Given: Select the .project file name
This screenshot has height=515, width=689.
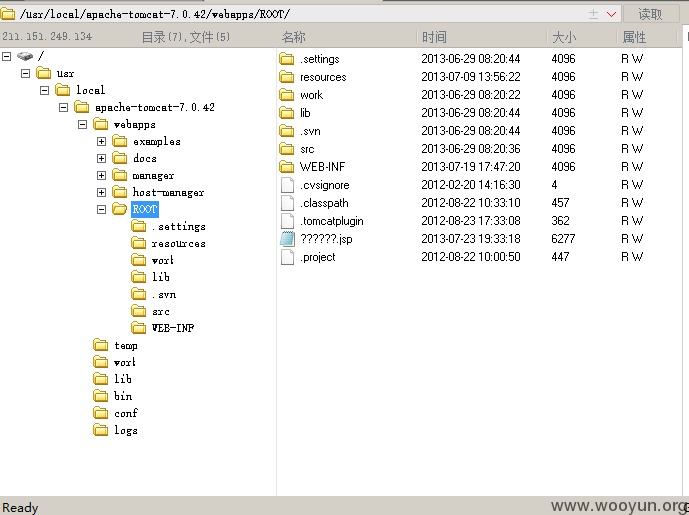Looking at the screenshot, I should tap(318, 257).
